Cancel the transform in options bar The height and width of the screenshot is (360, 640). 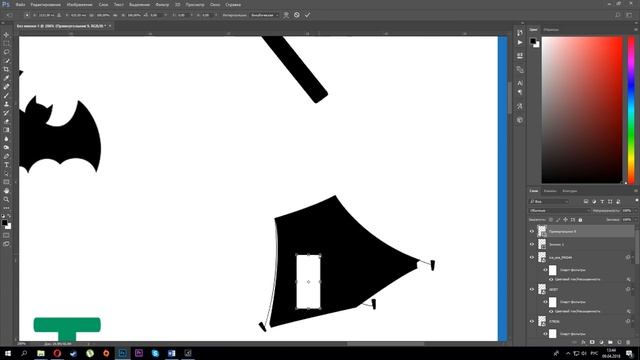tap(297, 15)
